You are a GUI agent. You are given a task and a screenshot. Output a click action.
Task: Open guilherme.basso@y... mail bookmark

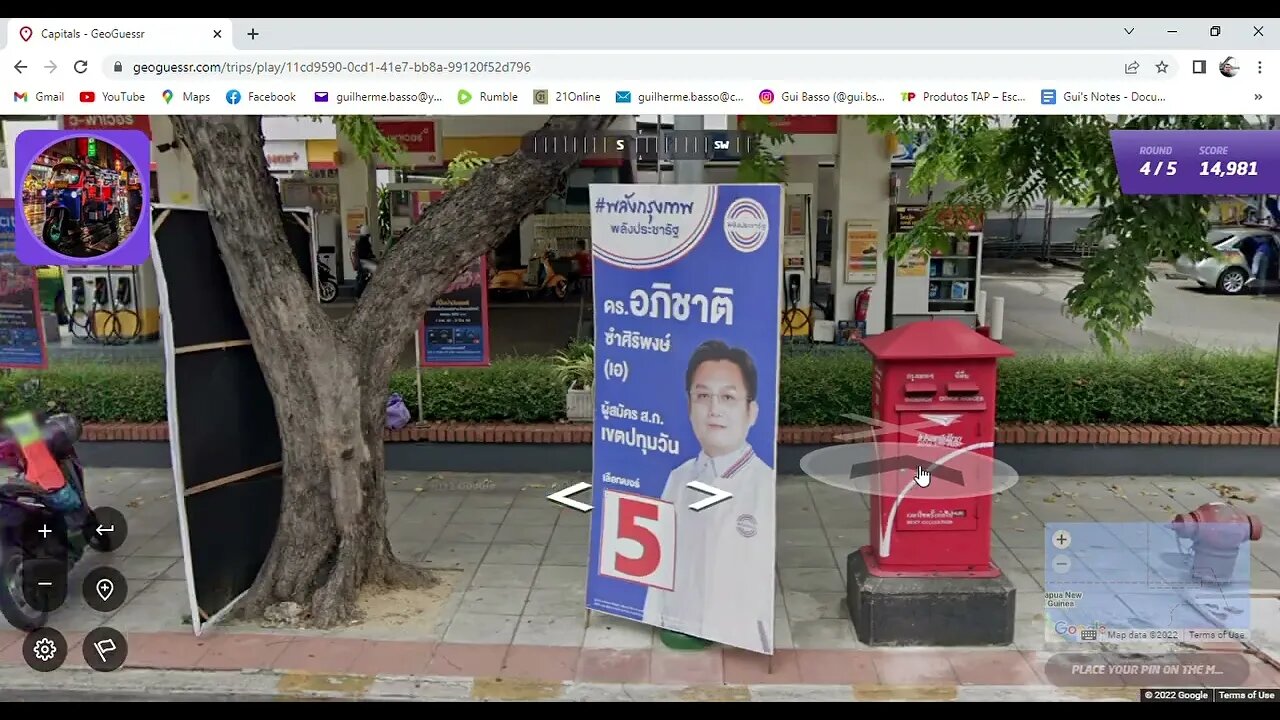tap(378, 97)
